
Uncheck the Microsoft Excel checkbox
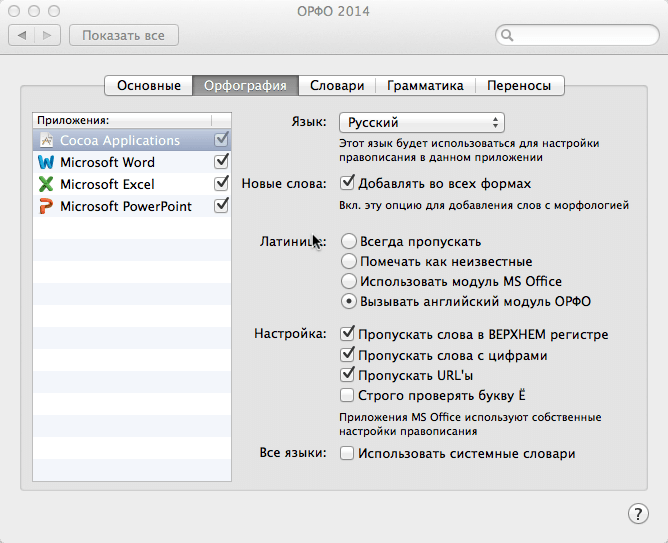point(221,184)
